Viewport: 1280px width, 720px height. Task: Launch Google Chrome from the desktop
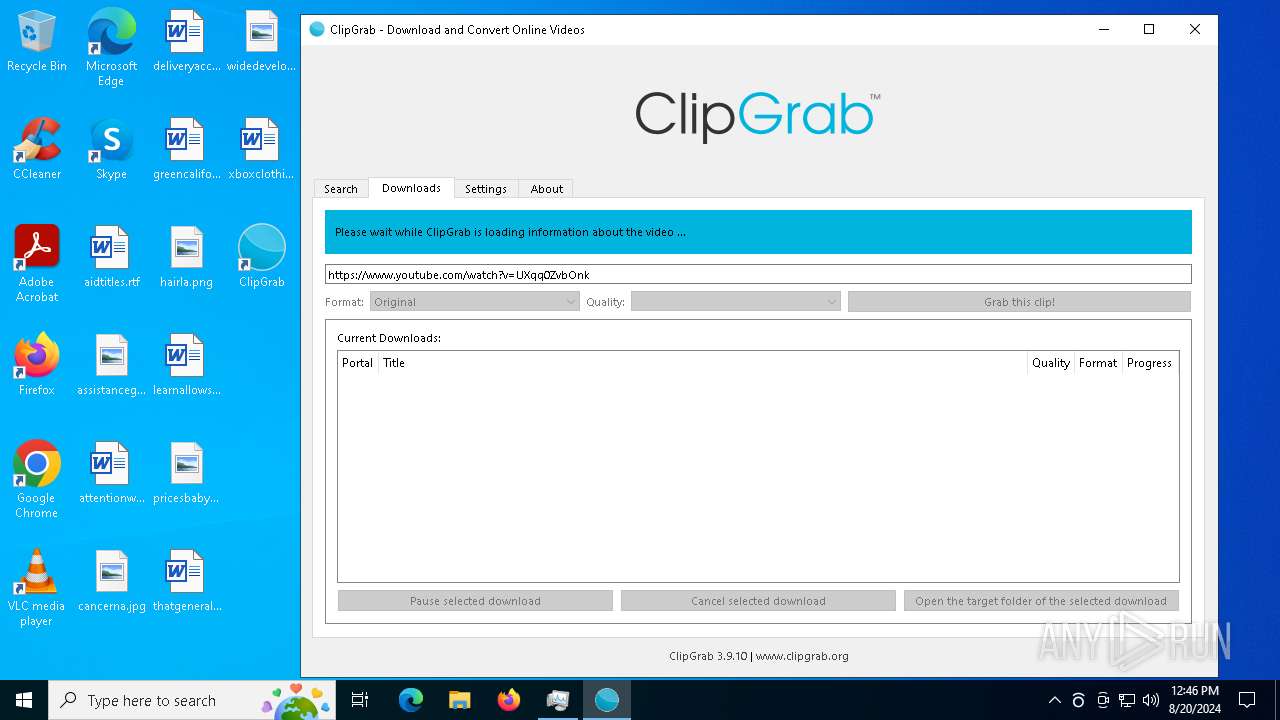tap(37, 480)
